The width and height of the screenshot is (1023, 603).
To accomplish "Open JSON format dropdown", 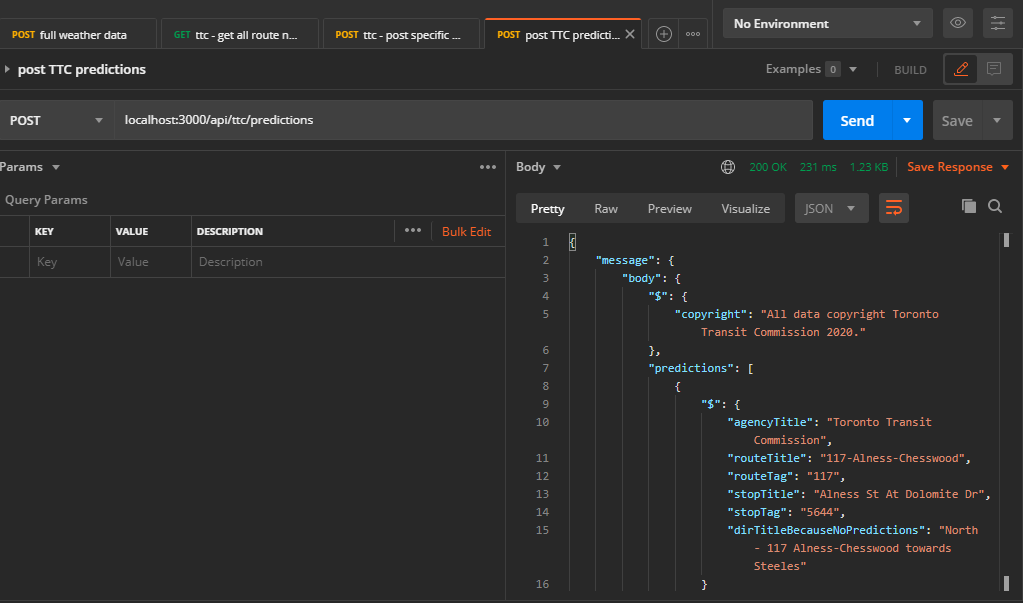I will pos(831,208).
